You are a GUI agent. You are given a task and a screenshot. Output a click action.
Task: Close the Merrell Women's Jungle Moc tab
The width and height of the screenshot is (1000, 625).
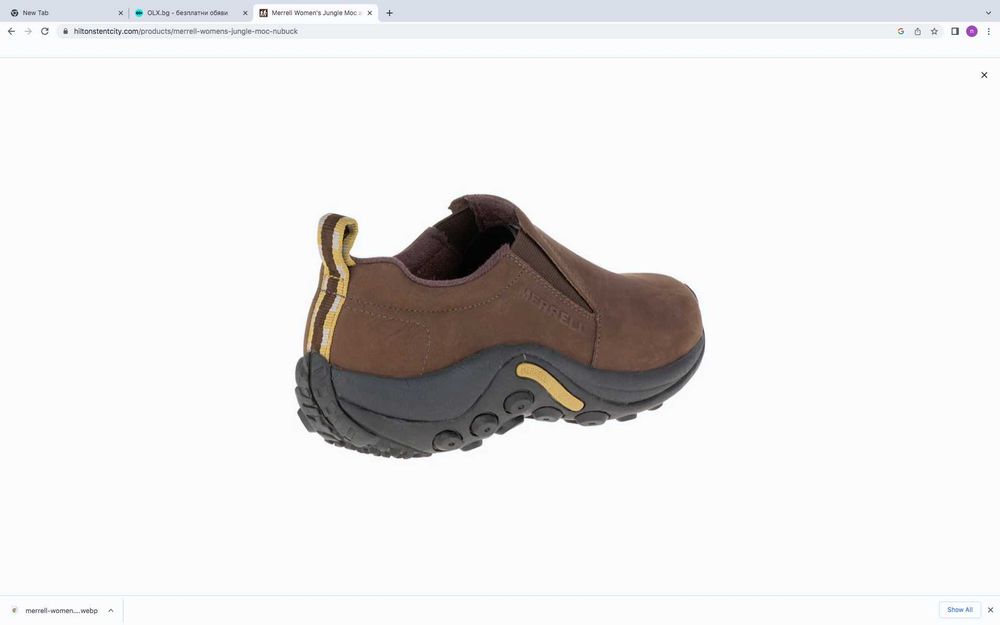coord(369,13)
